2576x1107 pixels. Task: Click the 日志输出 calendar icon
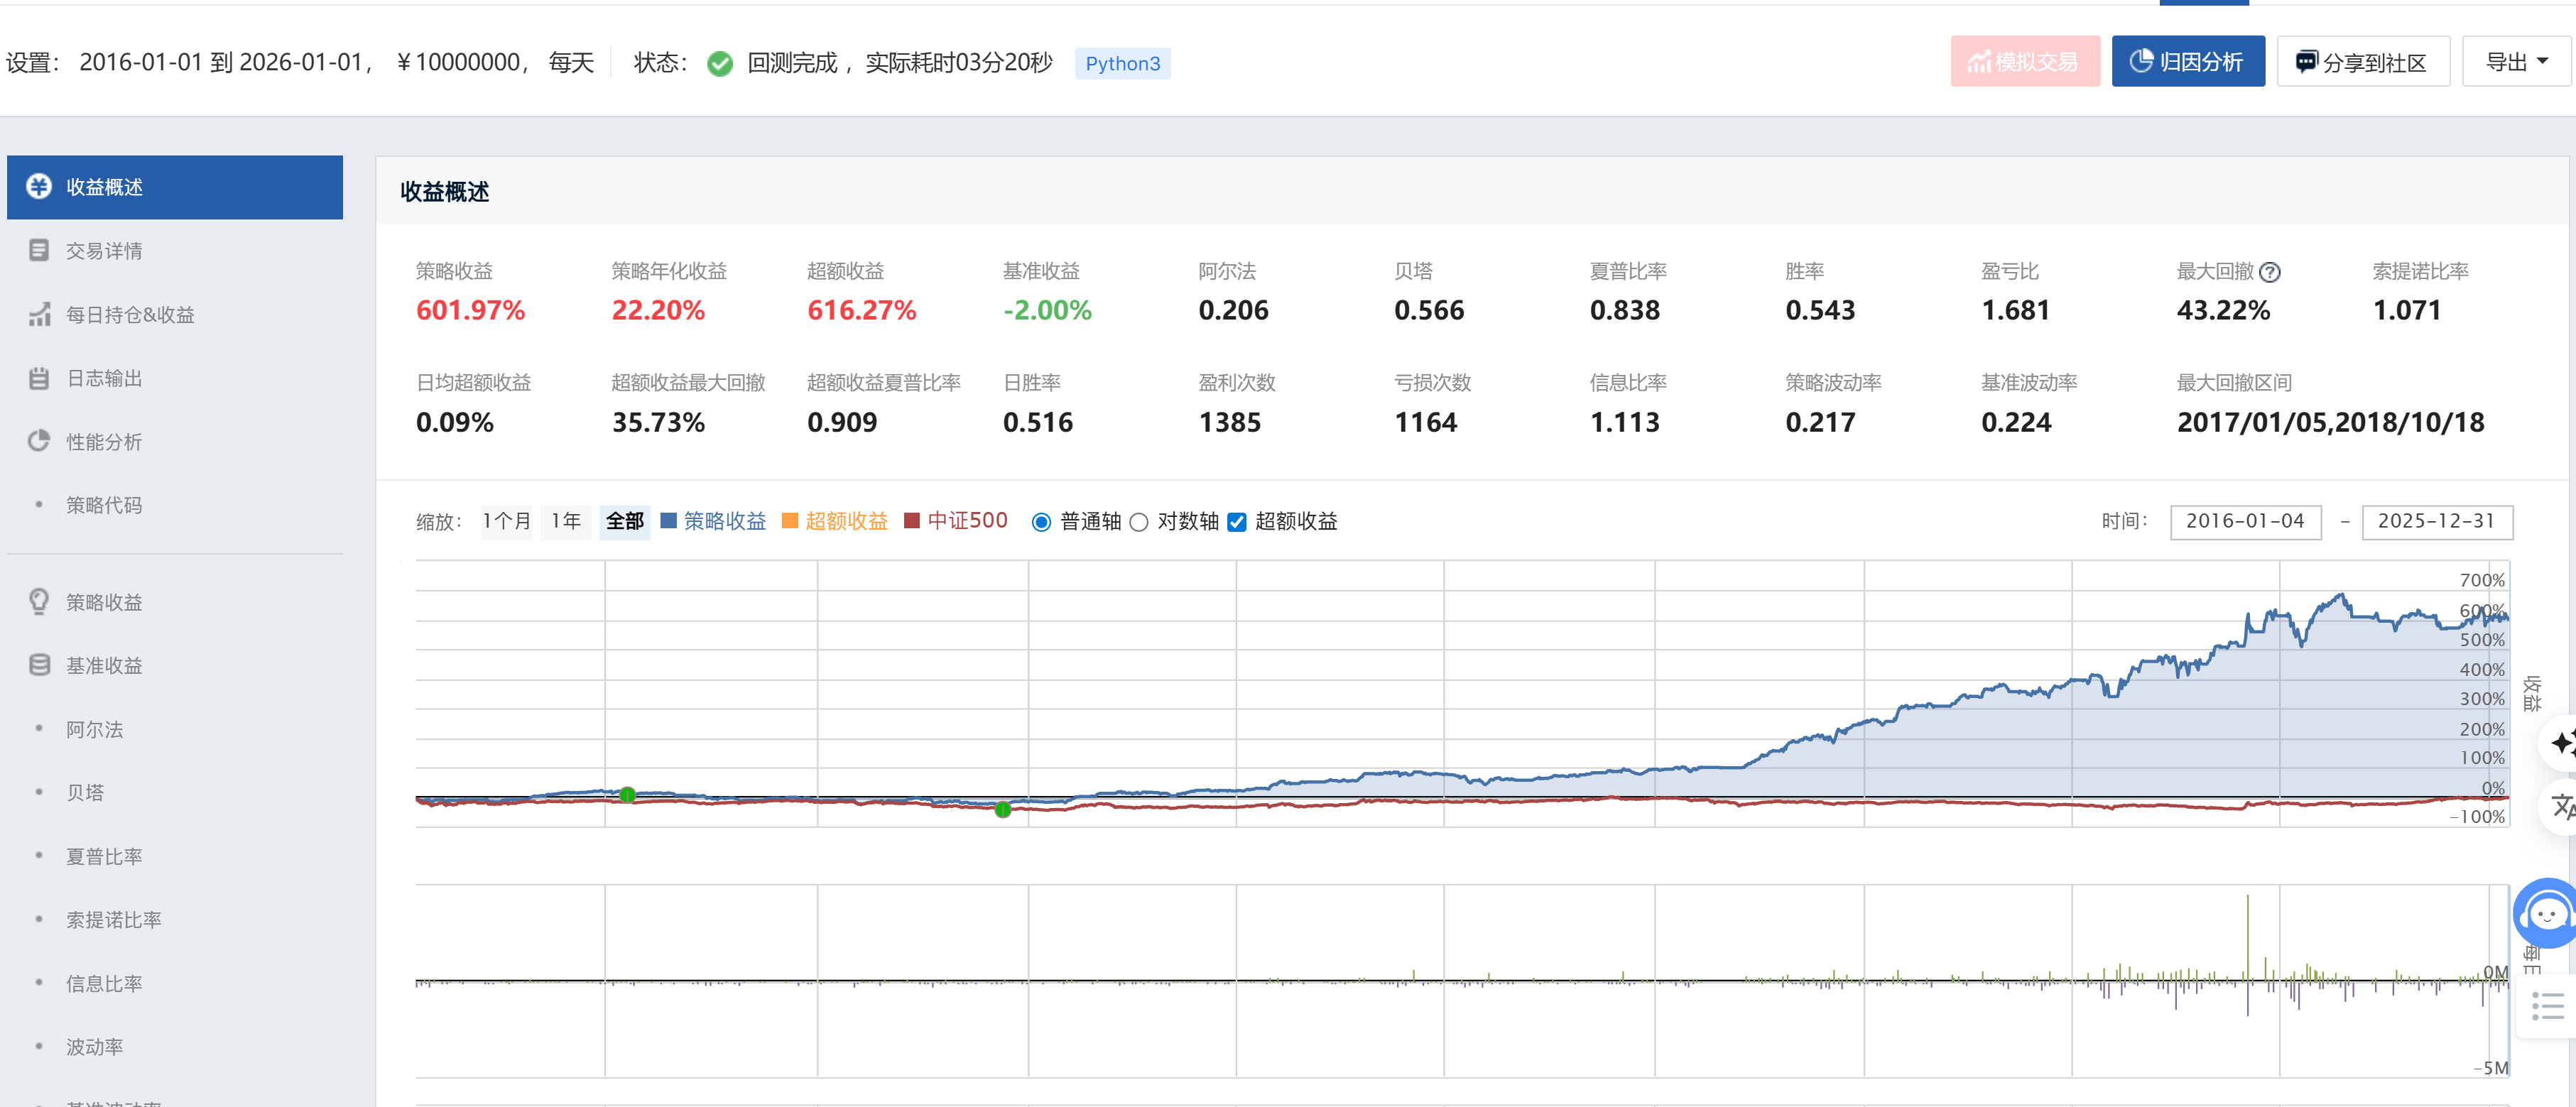coord(39,378)
